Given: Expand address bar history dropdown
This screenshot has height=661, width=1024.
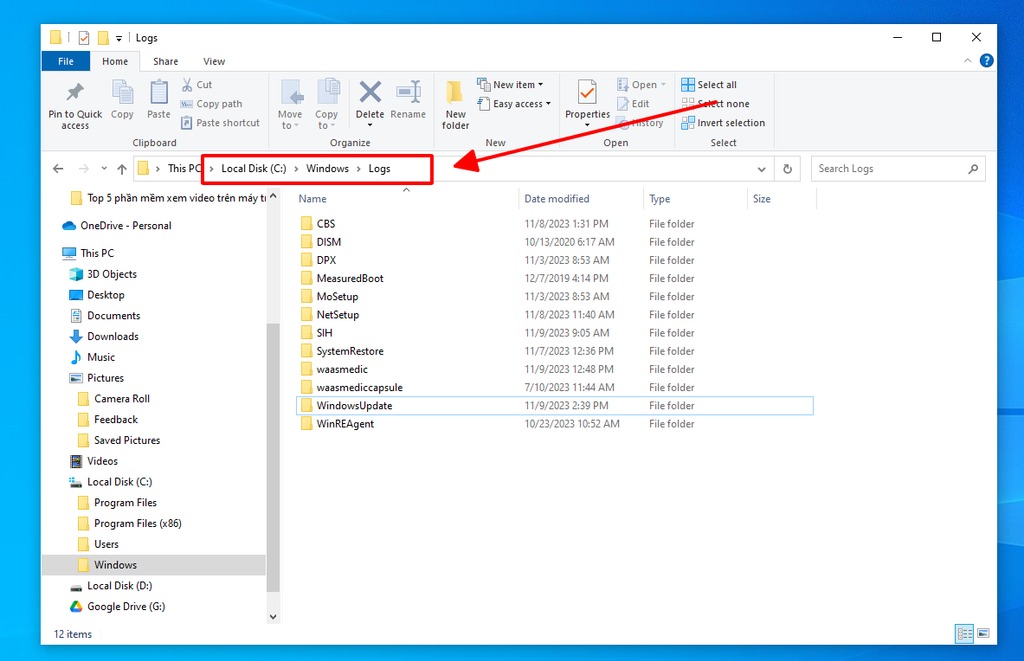Looking at the screenshot, I should pos(761,169).
